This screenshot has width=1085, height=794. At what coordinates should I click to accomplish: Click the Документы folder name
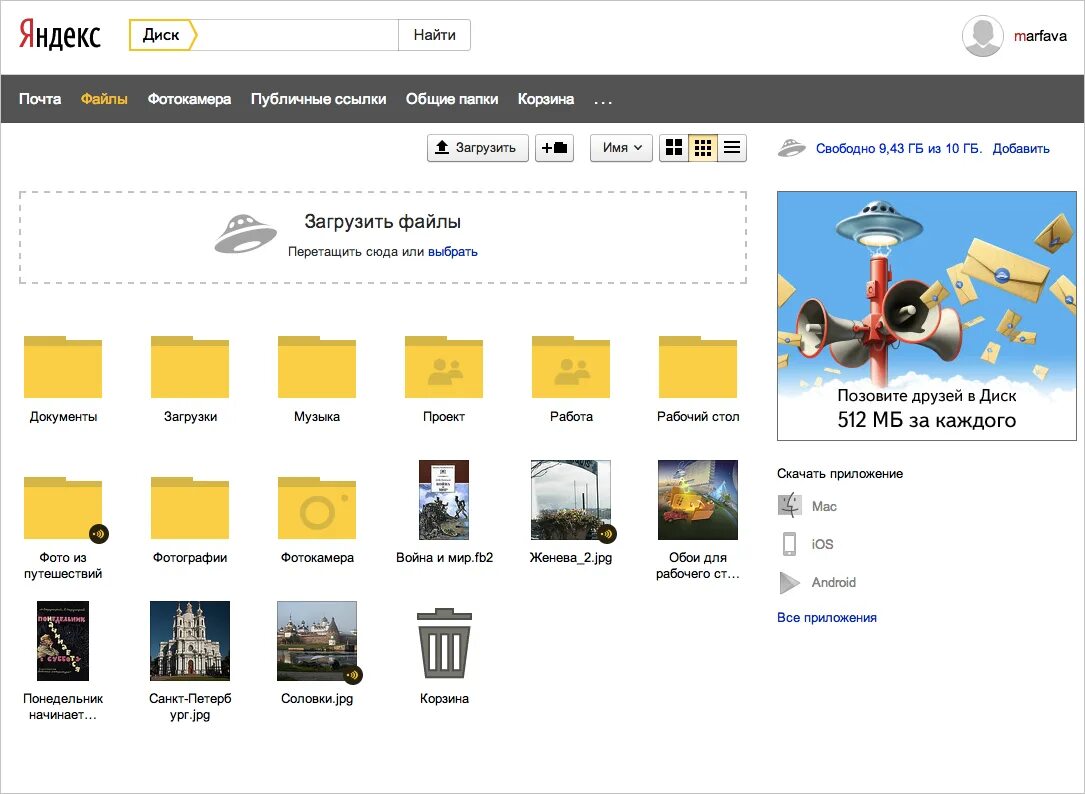[63, 417]
